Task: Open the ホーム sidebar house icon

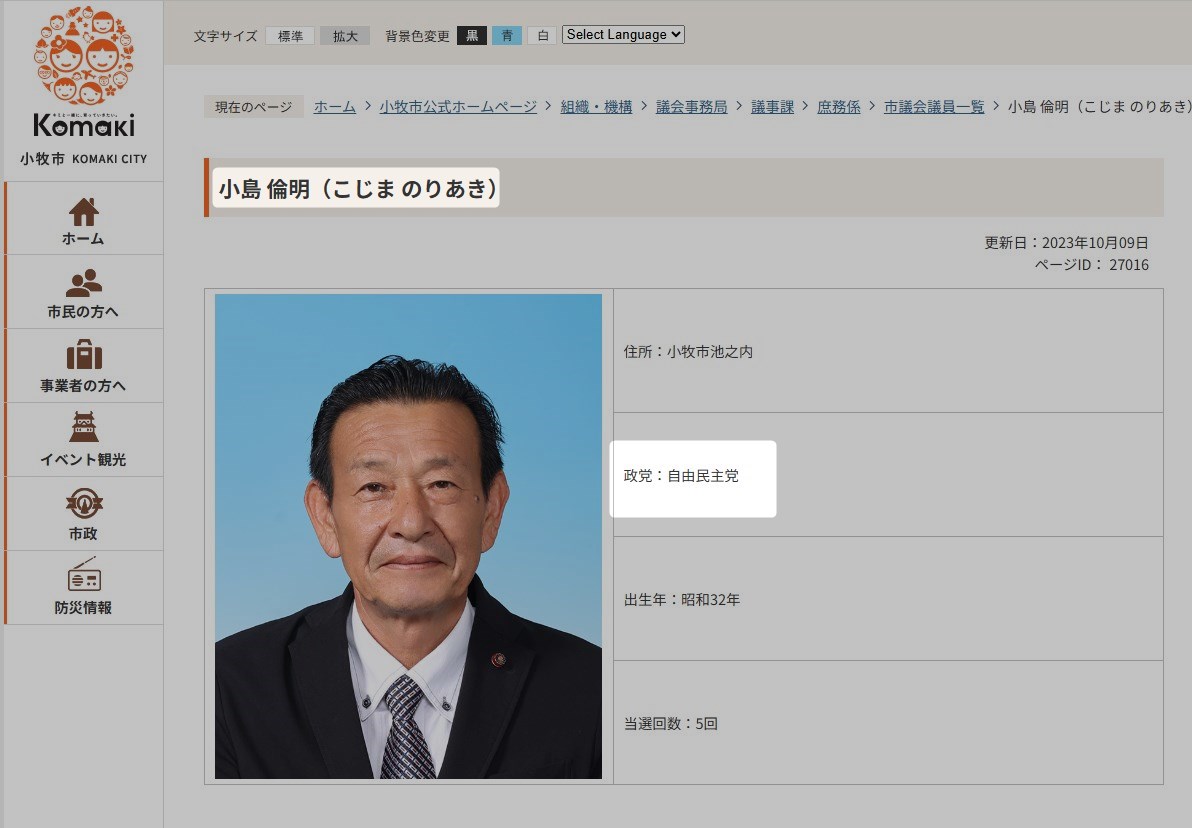Action: point(84,212)
